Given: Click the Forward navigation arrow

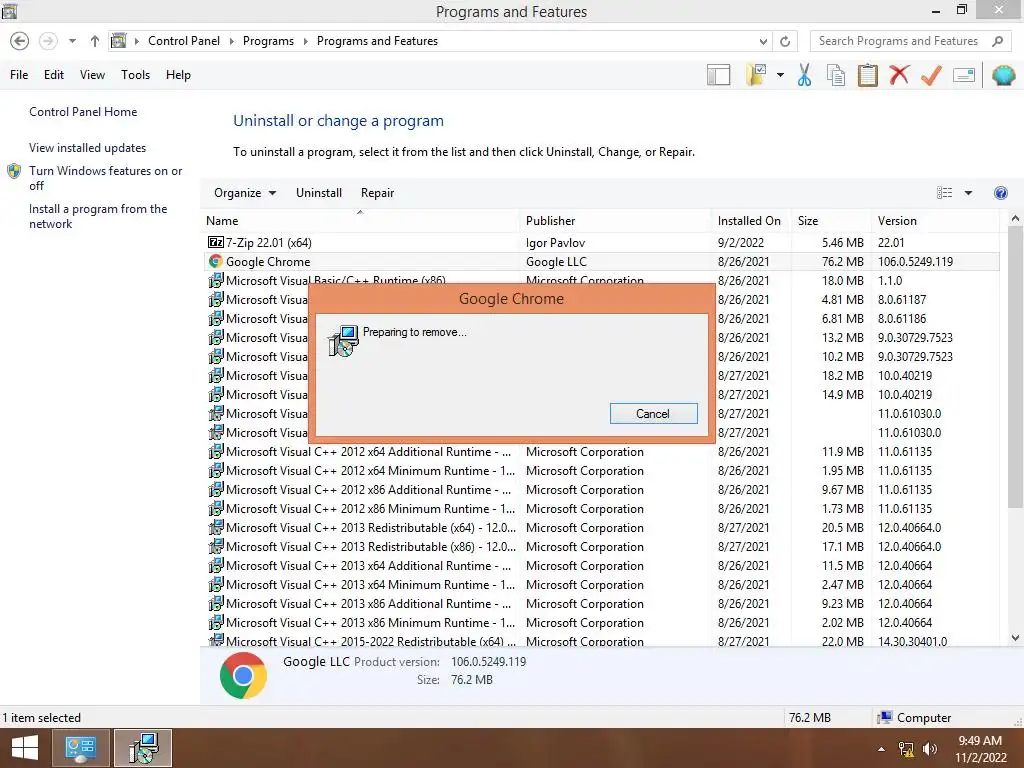Looking at the screenshot, I should tap(48, 41).
